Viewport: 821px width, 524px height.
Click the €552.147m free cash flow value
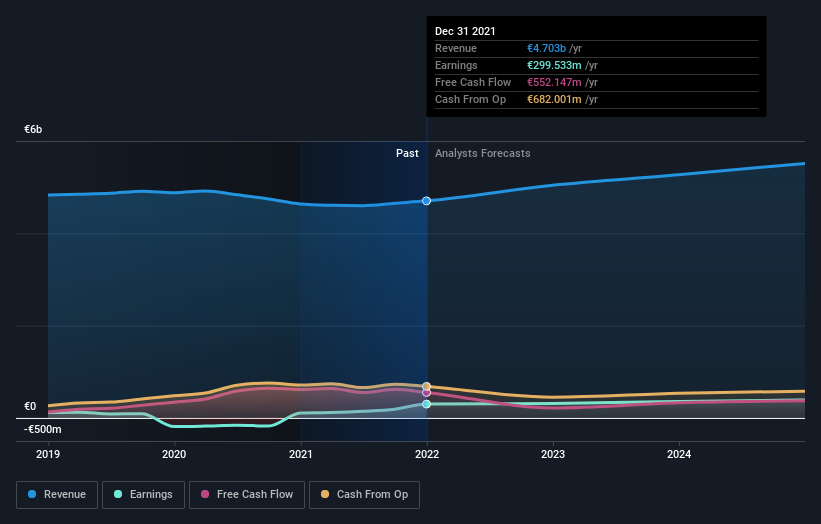(554, 82)
